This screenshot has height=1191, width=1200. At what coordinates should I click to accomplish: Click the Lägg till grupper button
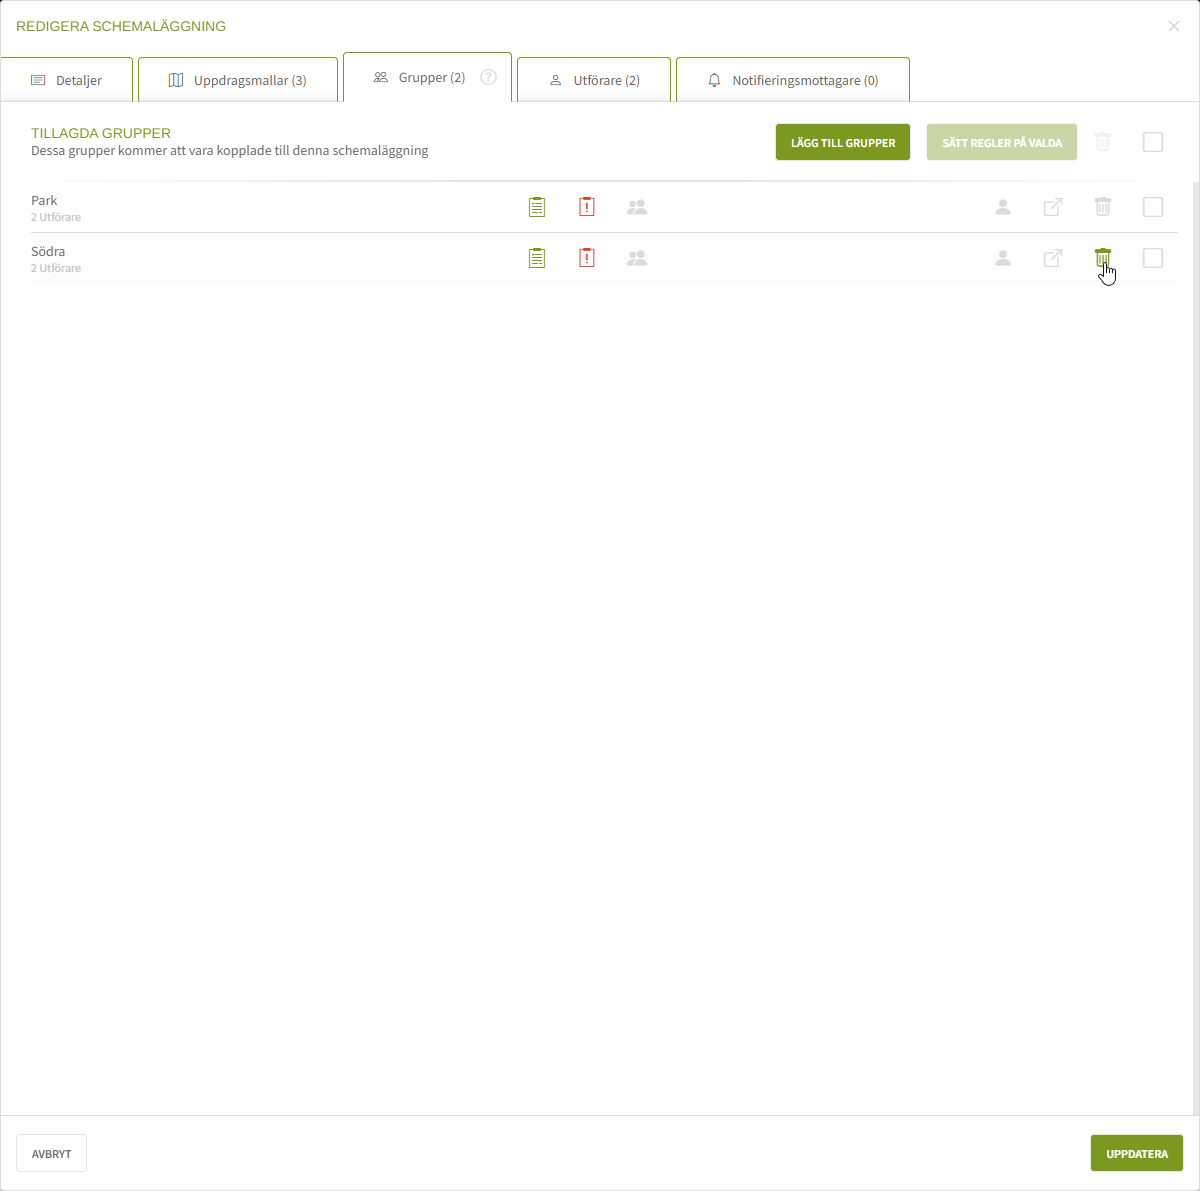[843, 142]
